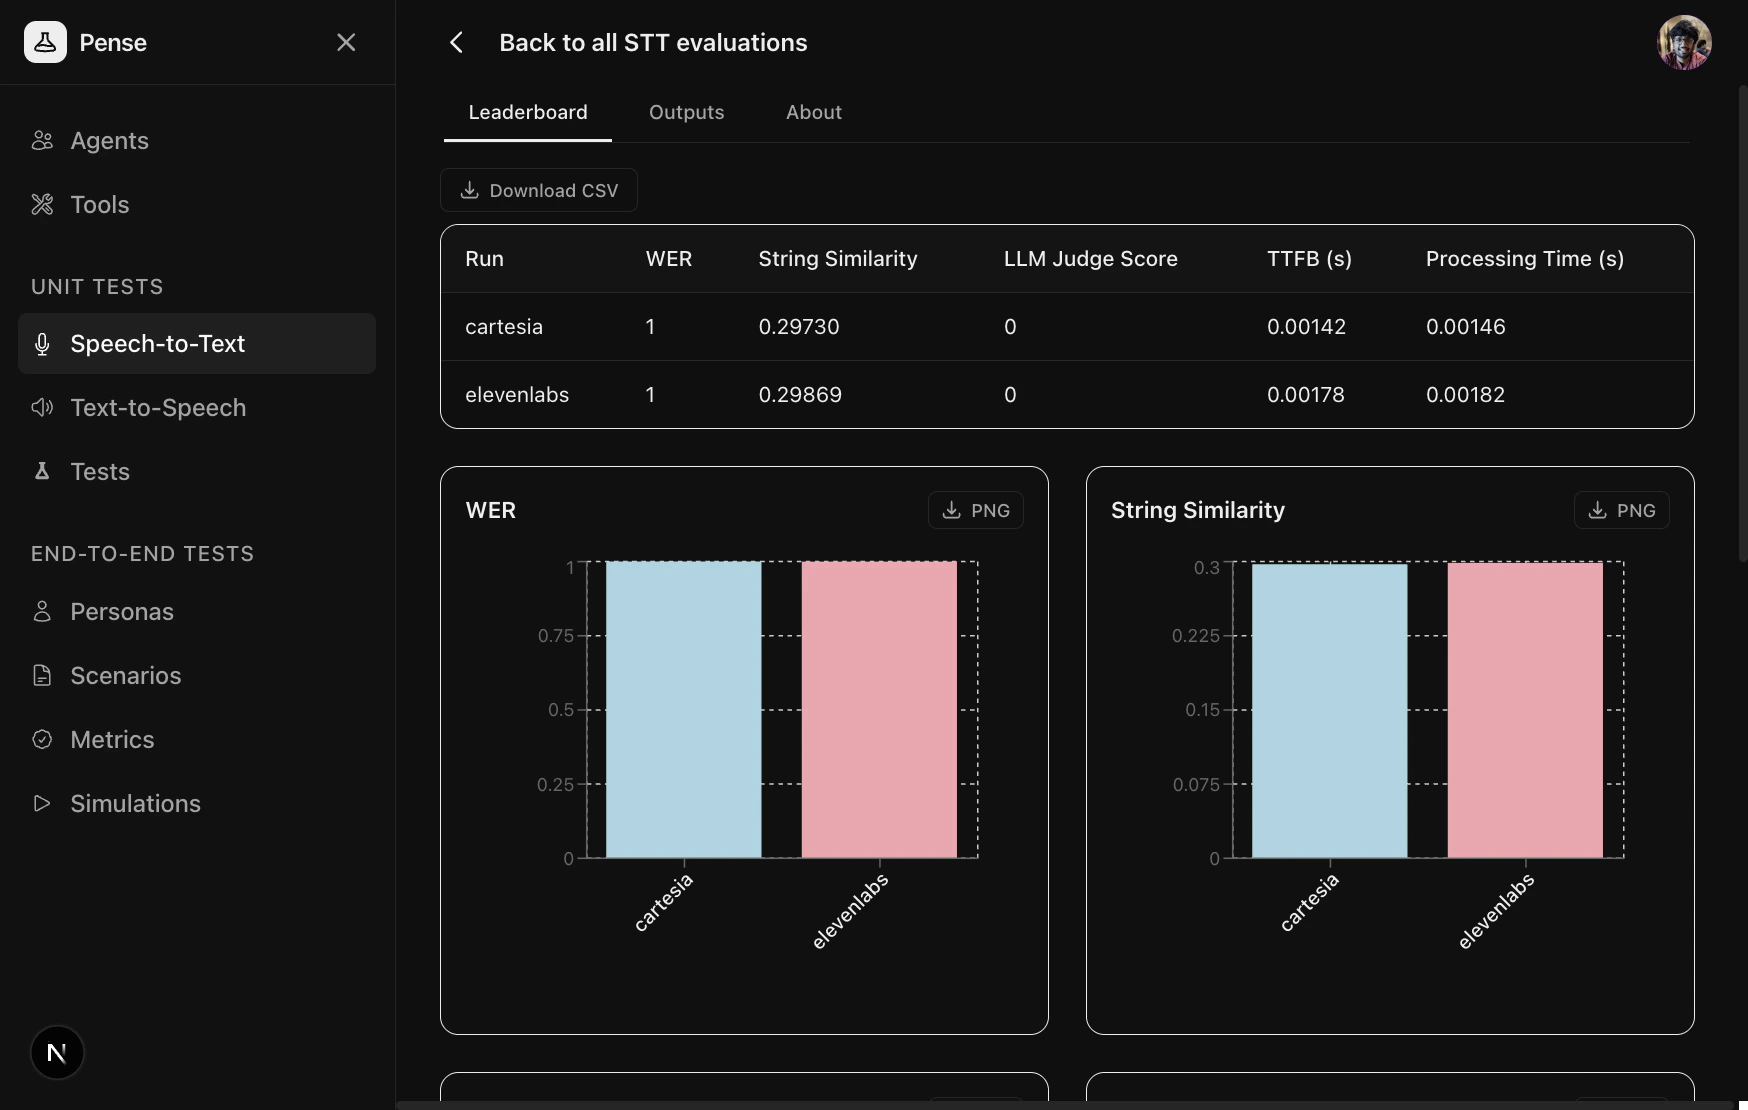Click Back to all STT evaluations
Image resolution: width=1748 pixels, height=1110 pixels.
653,42
